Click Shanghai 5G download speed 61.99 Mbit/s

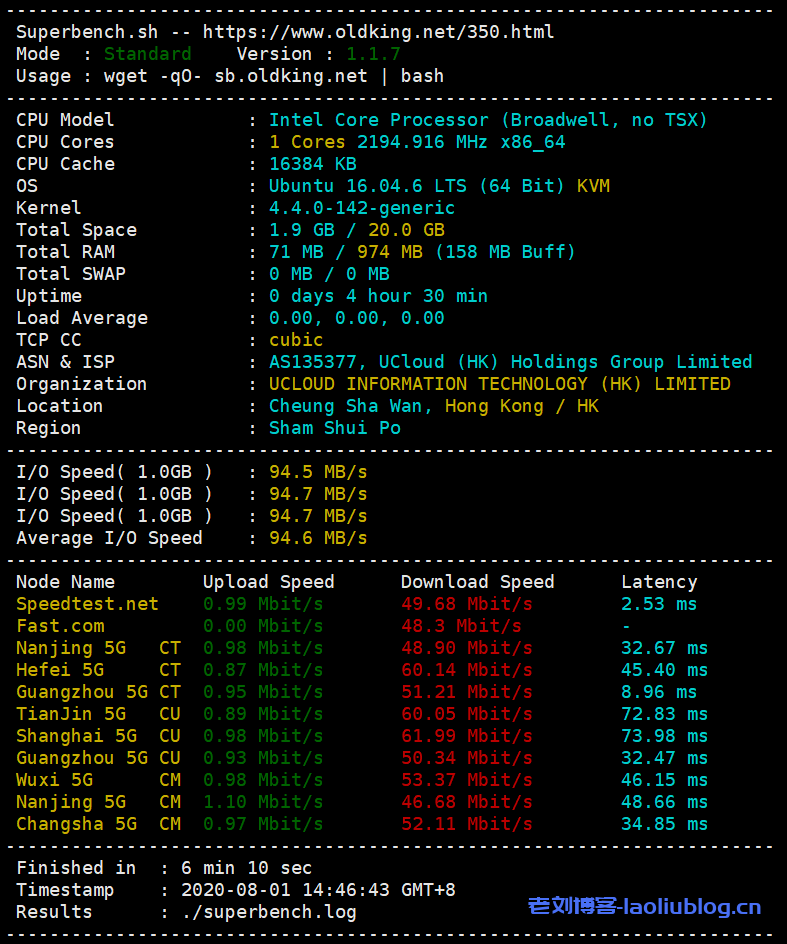pyautogui.click(x=466, y=736)
